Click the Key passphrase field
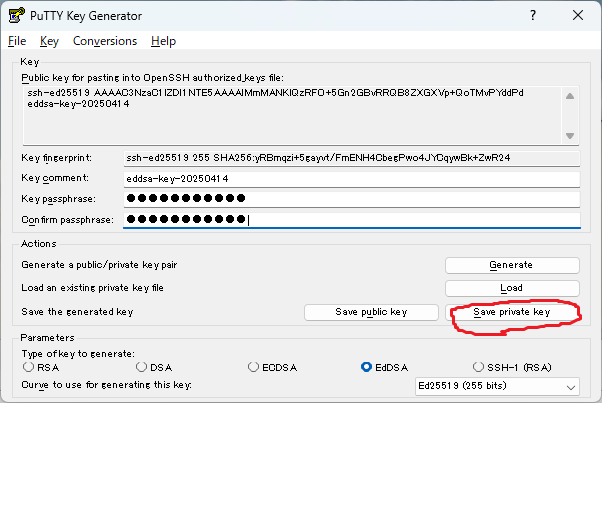 [x=351, y=199]
